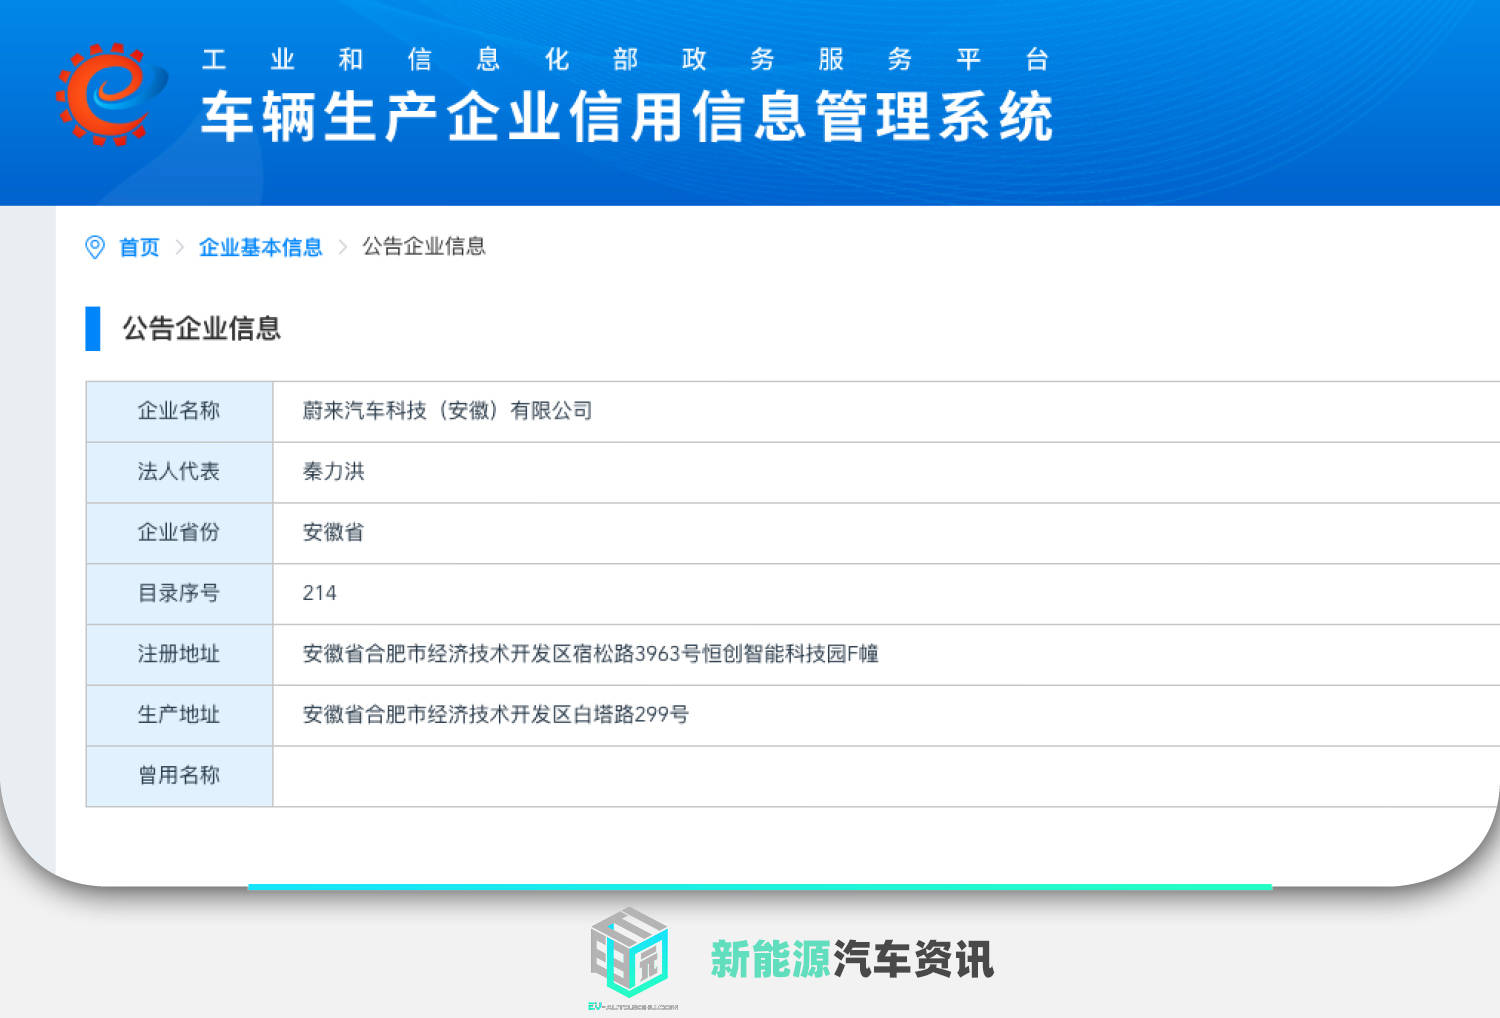The height and width of the screenshot is (1018, 1500).
Task: Select production address 白塔路299号
Action: click(x=496, y=715)
